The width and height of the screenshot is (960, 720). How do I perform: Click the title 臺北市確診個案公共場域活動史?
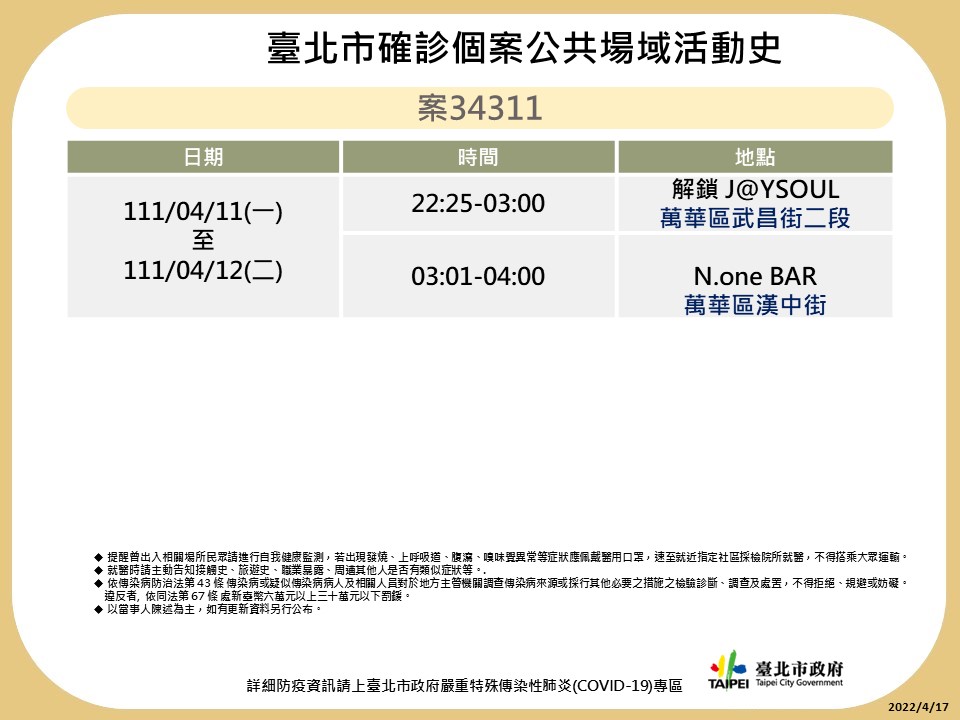pyautogui.click(x=525, y=48)
